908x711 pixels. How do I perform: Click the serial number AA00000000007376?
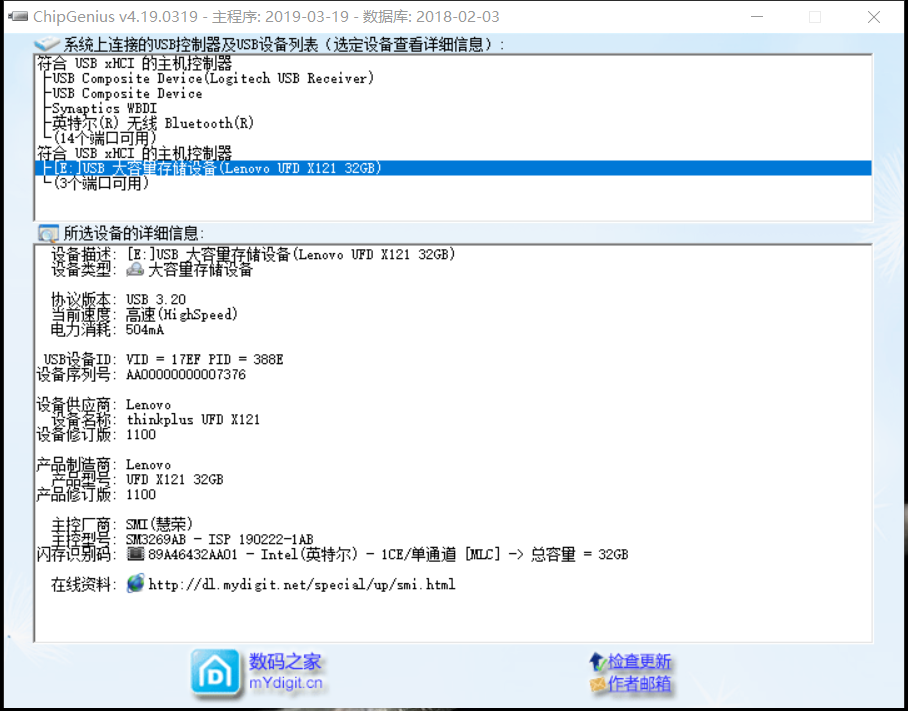tap(186, 375)
